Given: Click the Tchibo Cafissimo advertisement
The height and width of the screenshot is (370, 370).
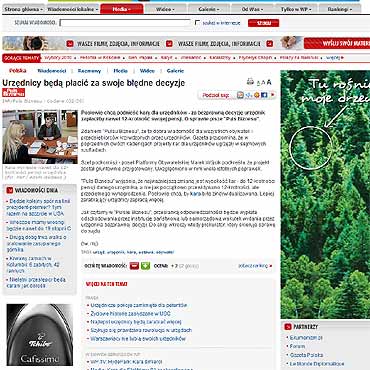Looking at the screenshot, I should [40, 335].
